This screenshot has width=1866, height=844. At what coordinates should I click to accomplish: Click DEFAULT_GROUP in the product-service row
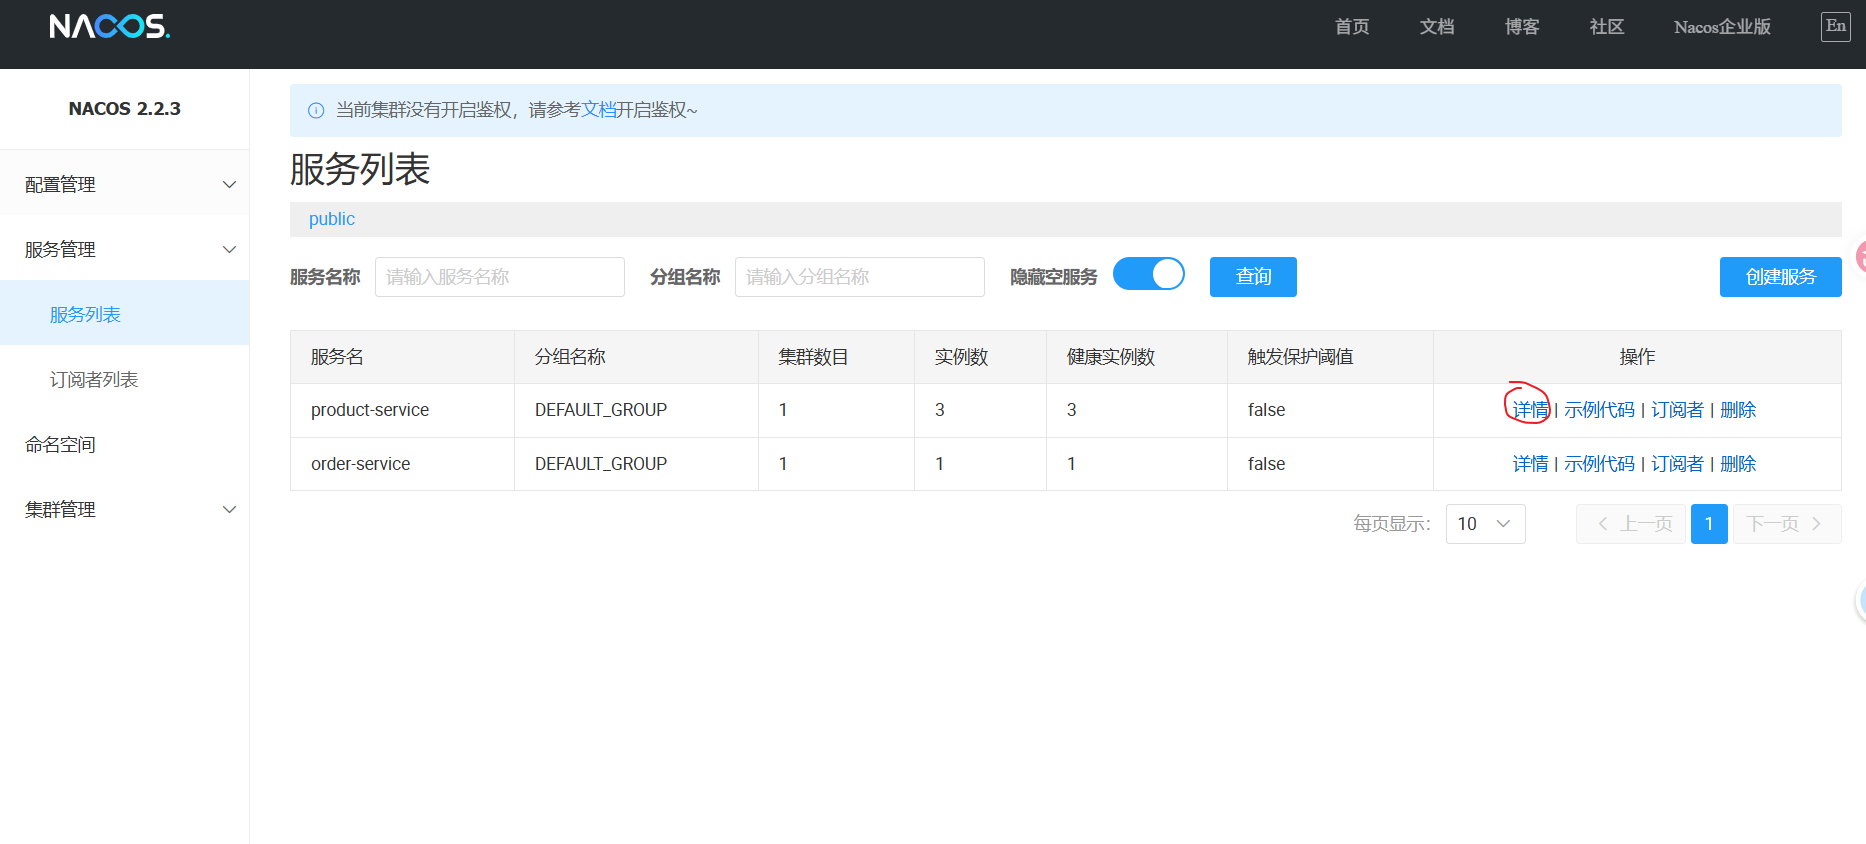point(601,410)
